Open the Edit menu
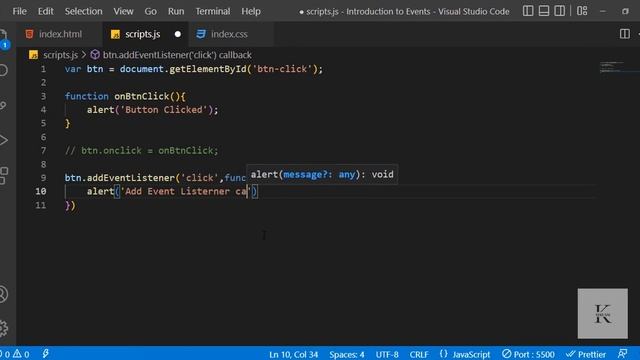640x360 pixels. pyautogui.click(x=46, y=11)
